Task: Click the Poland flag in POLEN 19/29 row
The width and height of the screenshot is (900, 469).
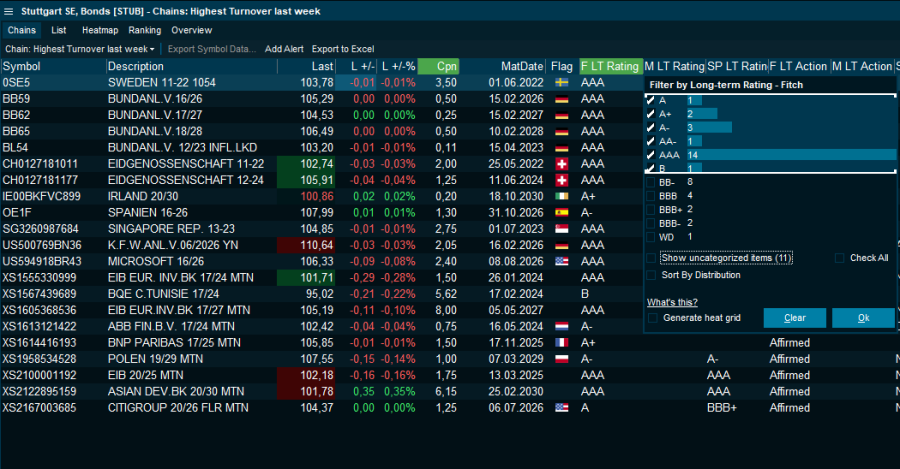Action: click(x=562, y=359)
